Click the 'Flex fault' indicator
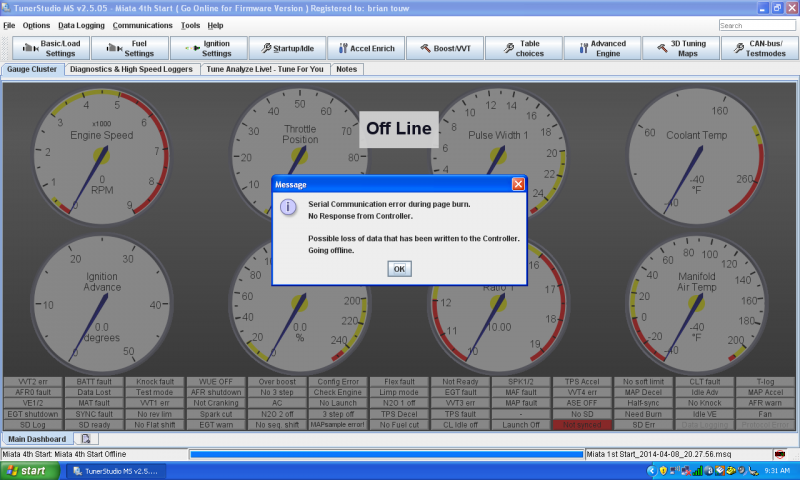This screenshot has height=480, width=800. [399, 382]
